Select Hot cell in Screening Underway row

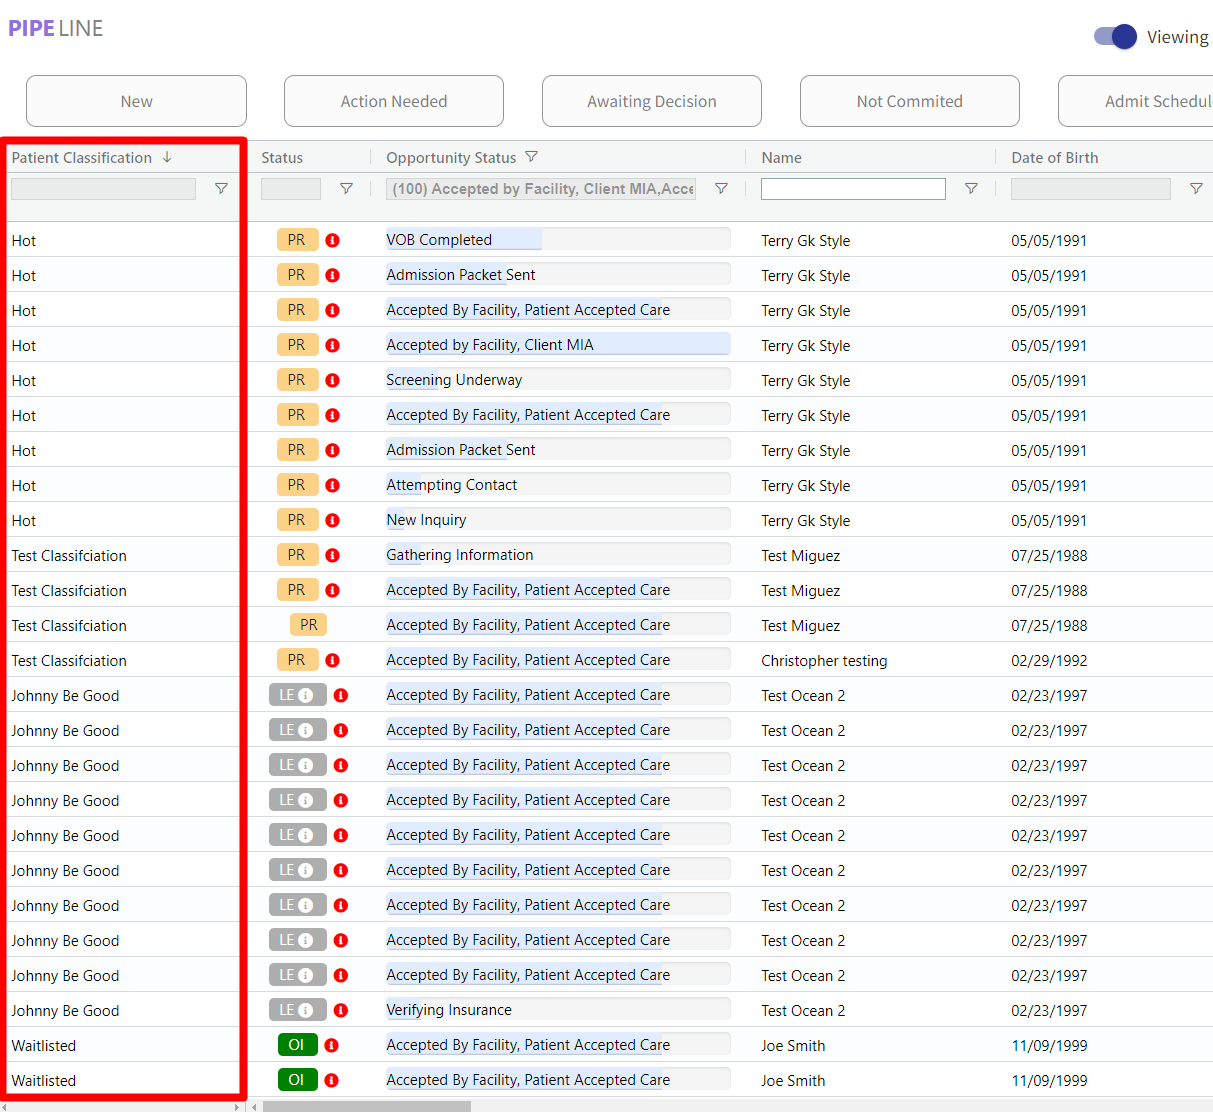coord(24,381)
